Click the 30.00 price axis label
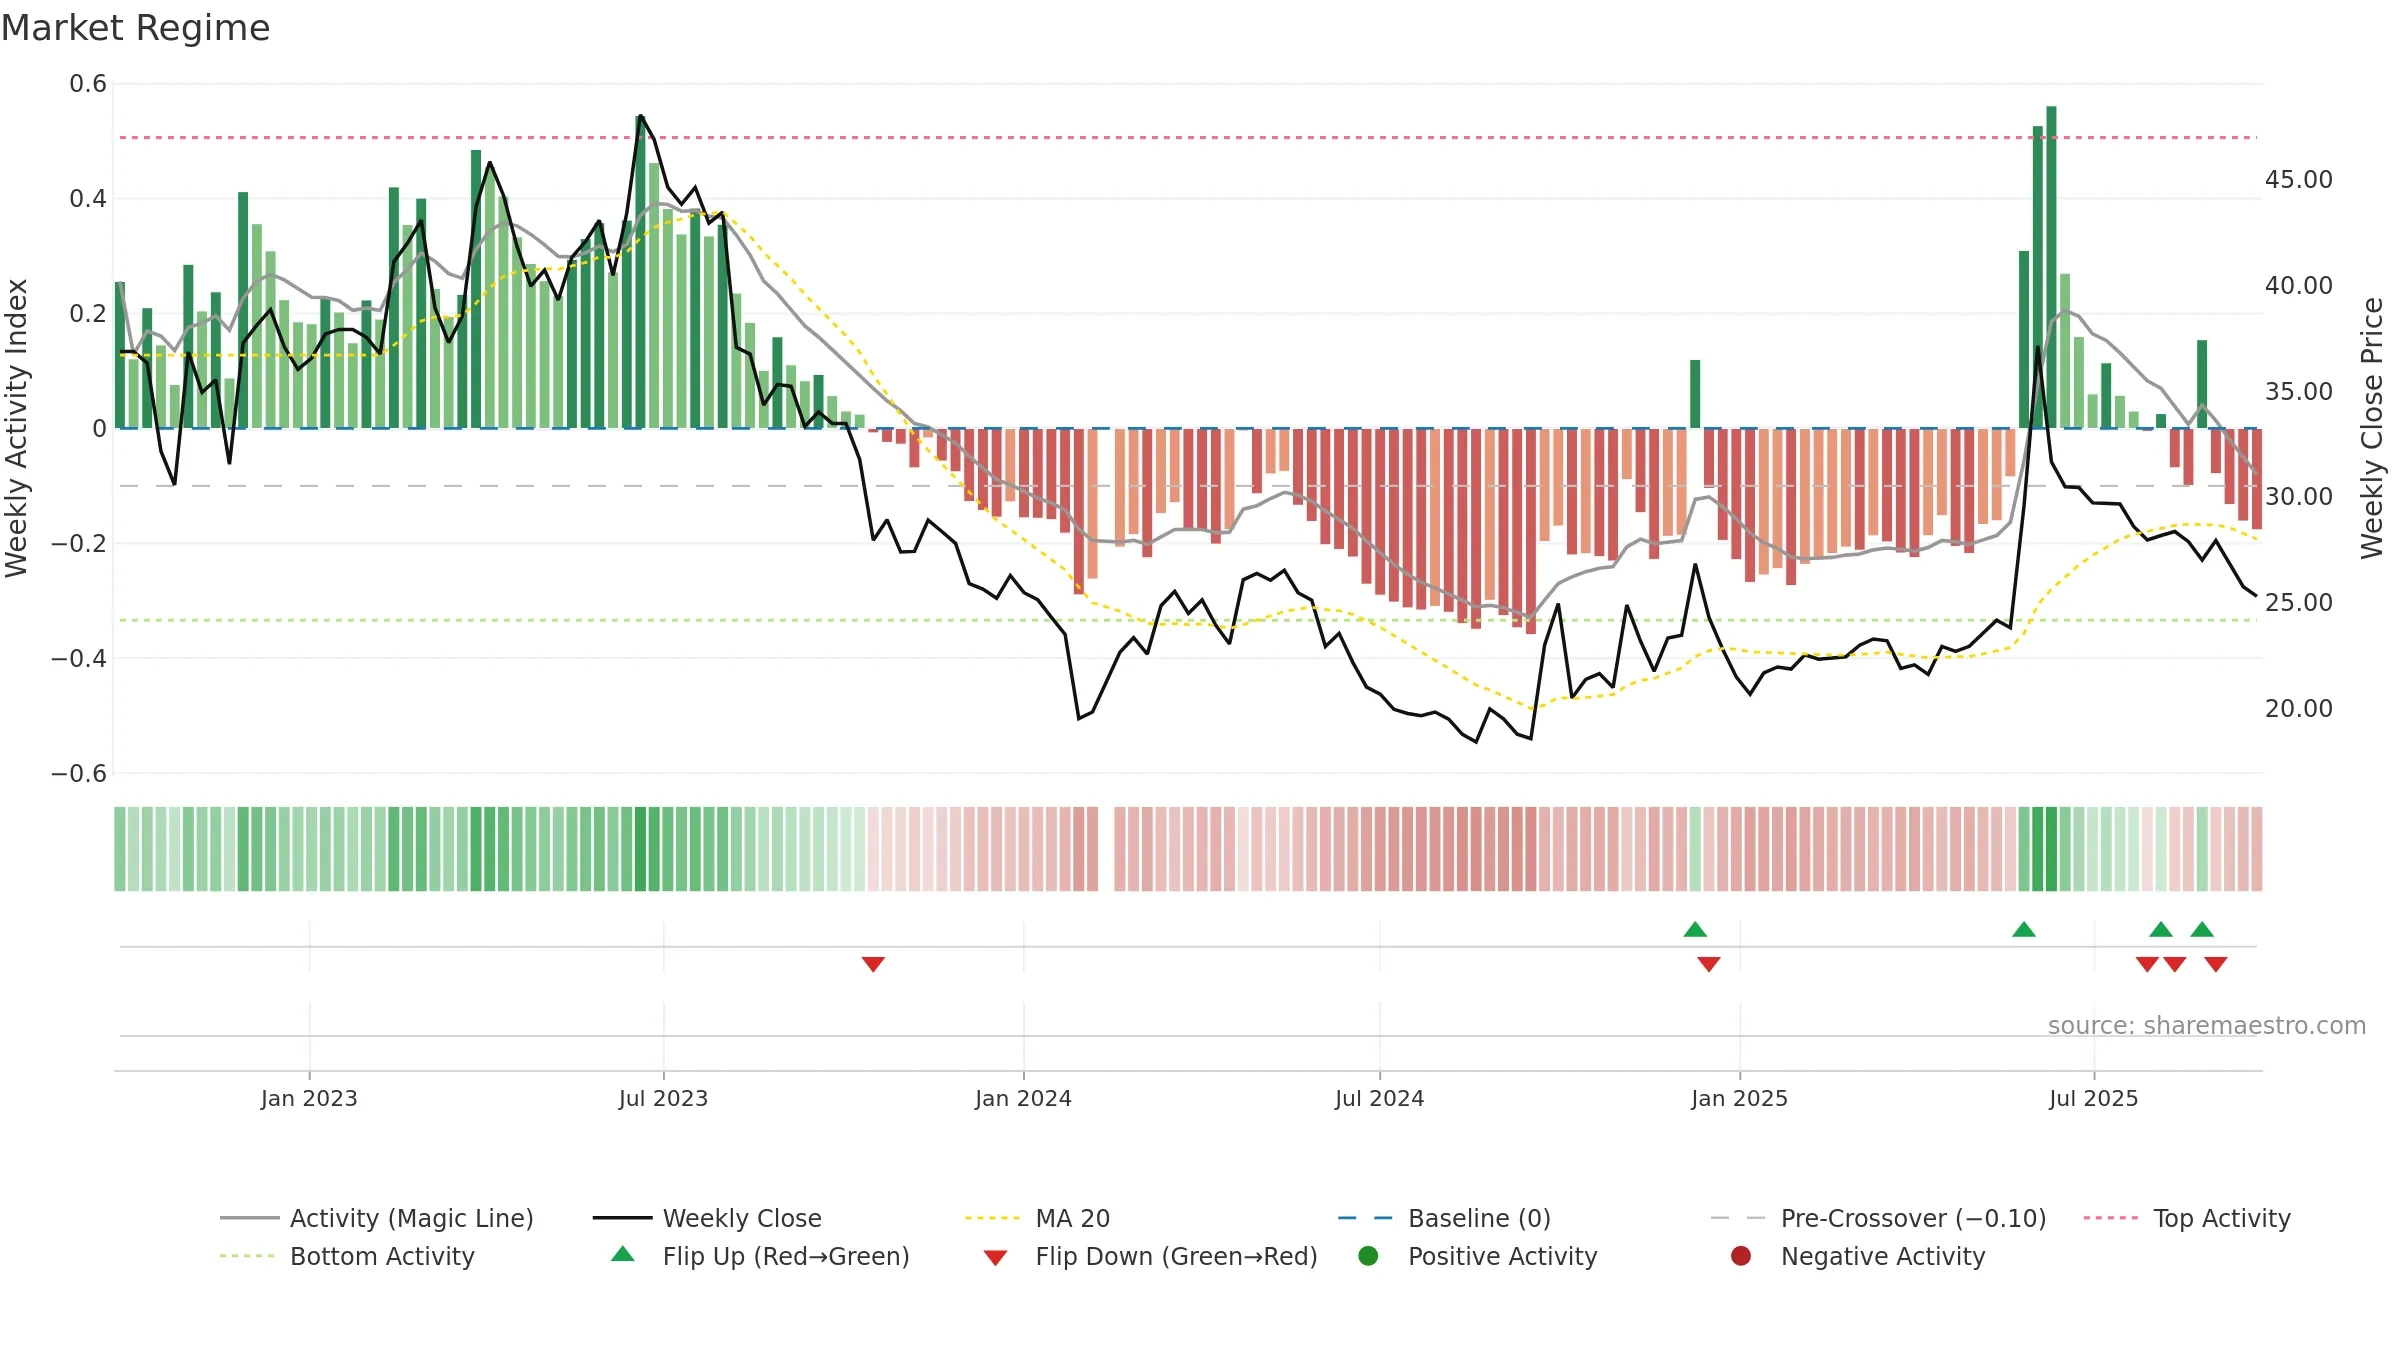Viewport: 2400px width, 1350px height. click(2298, 496)
